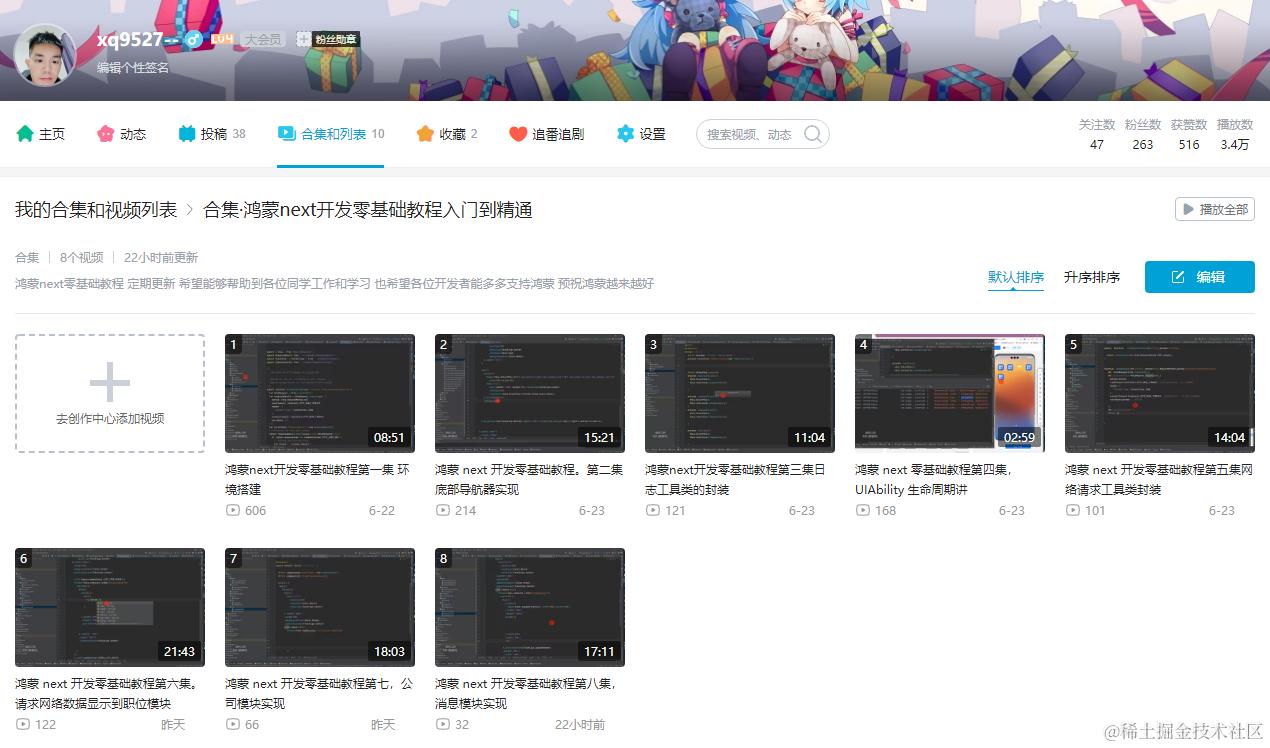Open title 第七 公司模块实现
Screen dimensions: 1270x748
tap(321, 693)
